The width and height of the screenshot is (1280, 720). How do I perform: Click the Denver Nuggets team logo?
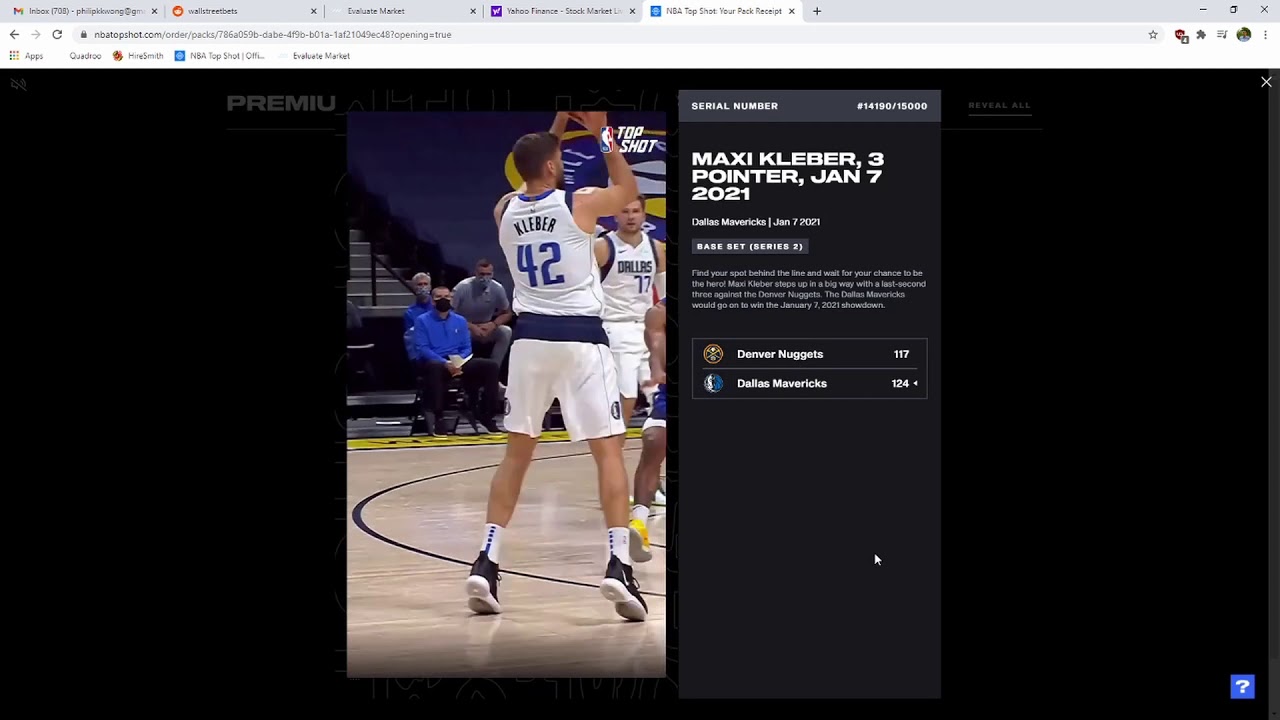(713, 354)
